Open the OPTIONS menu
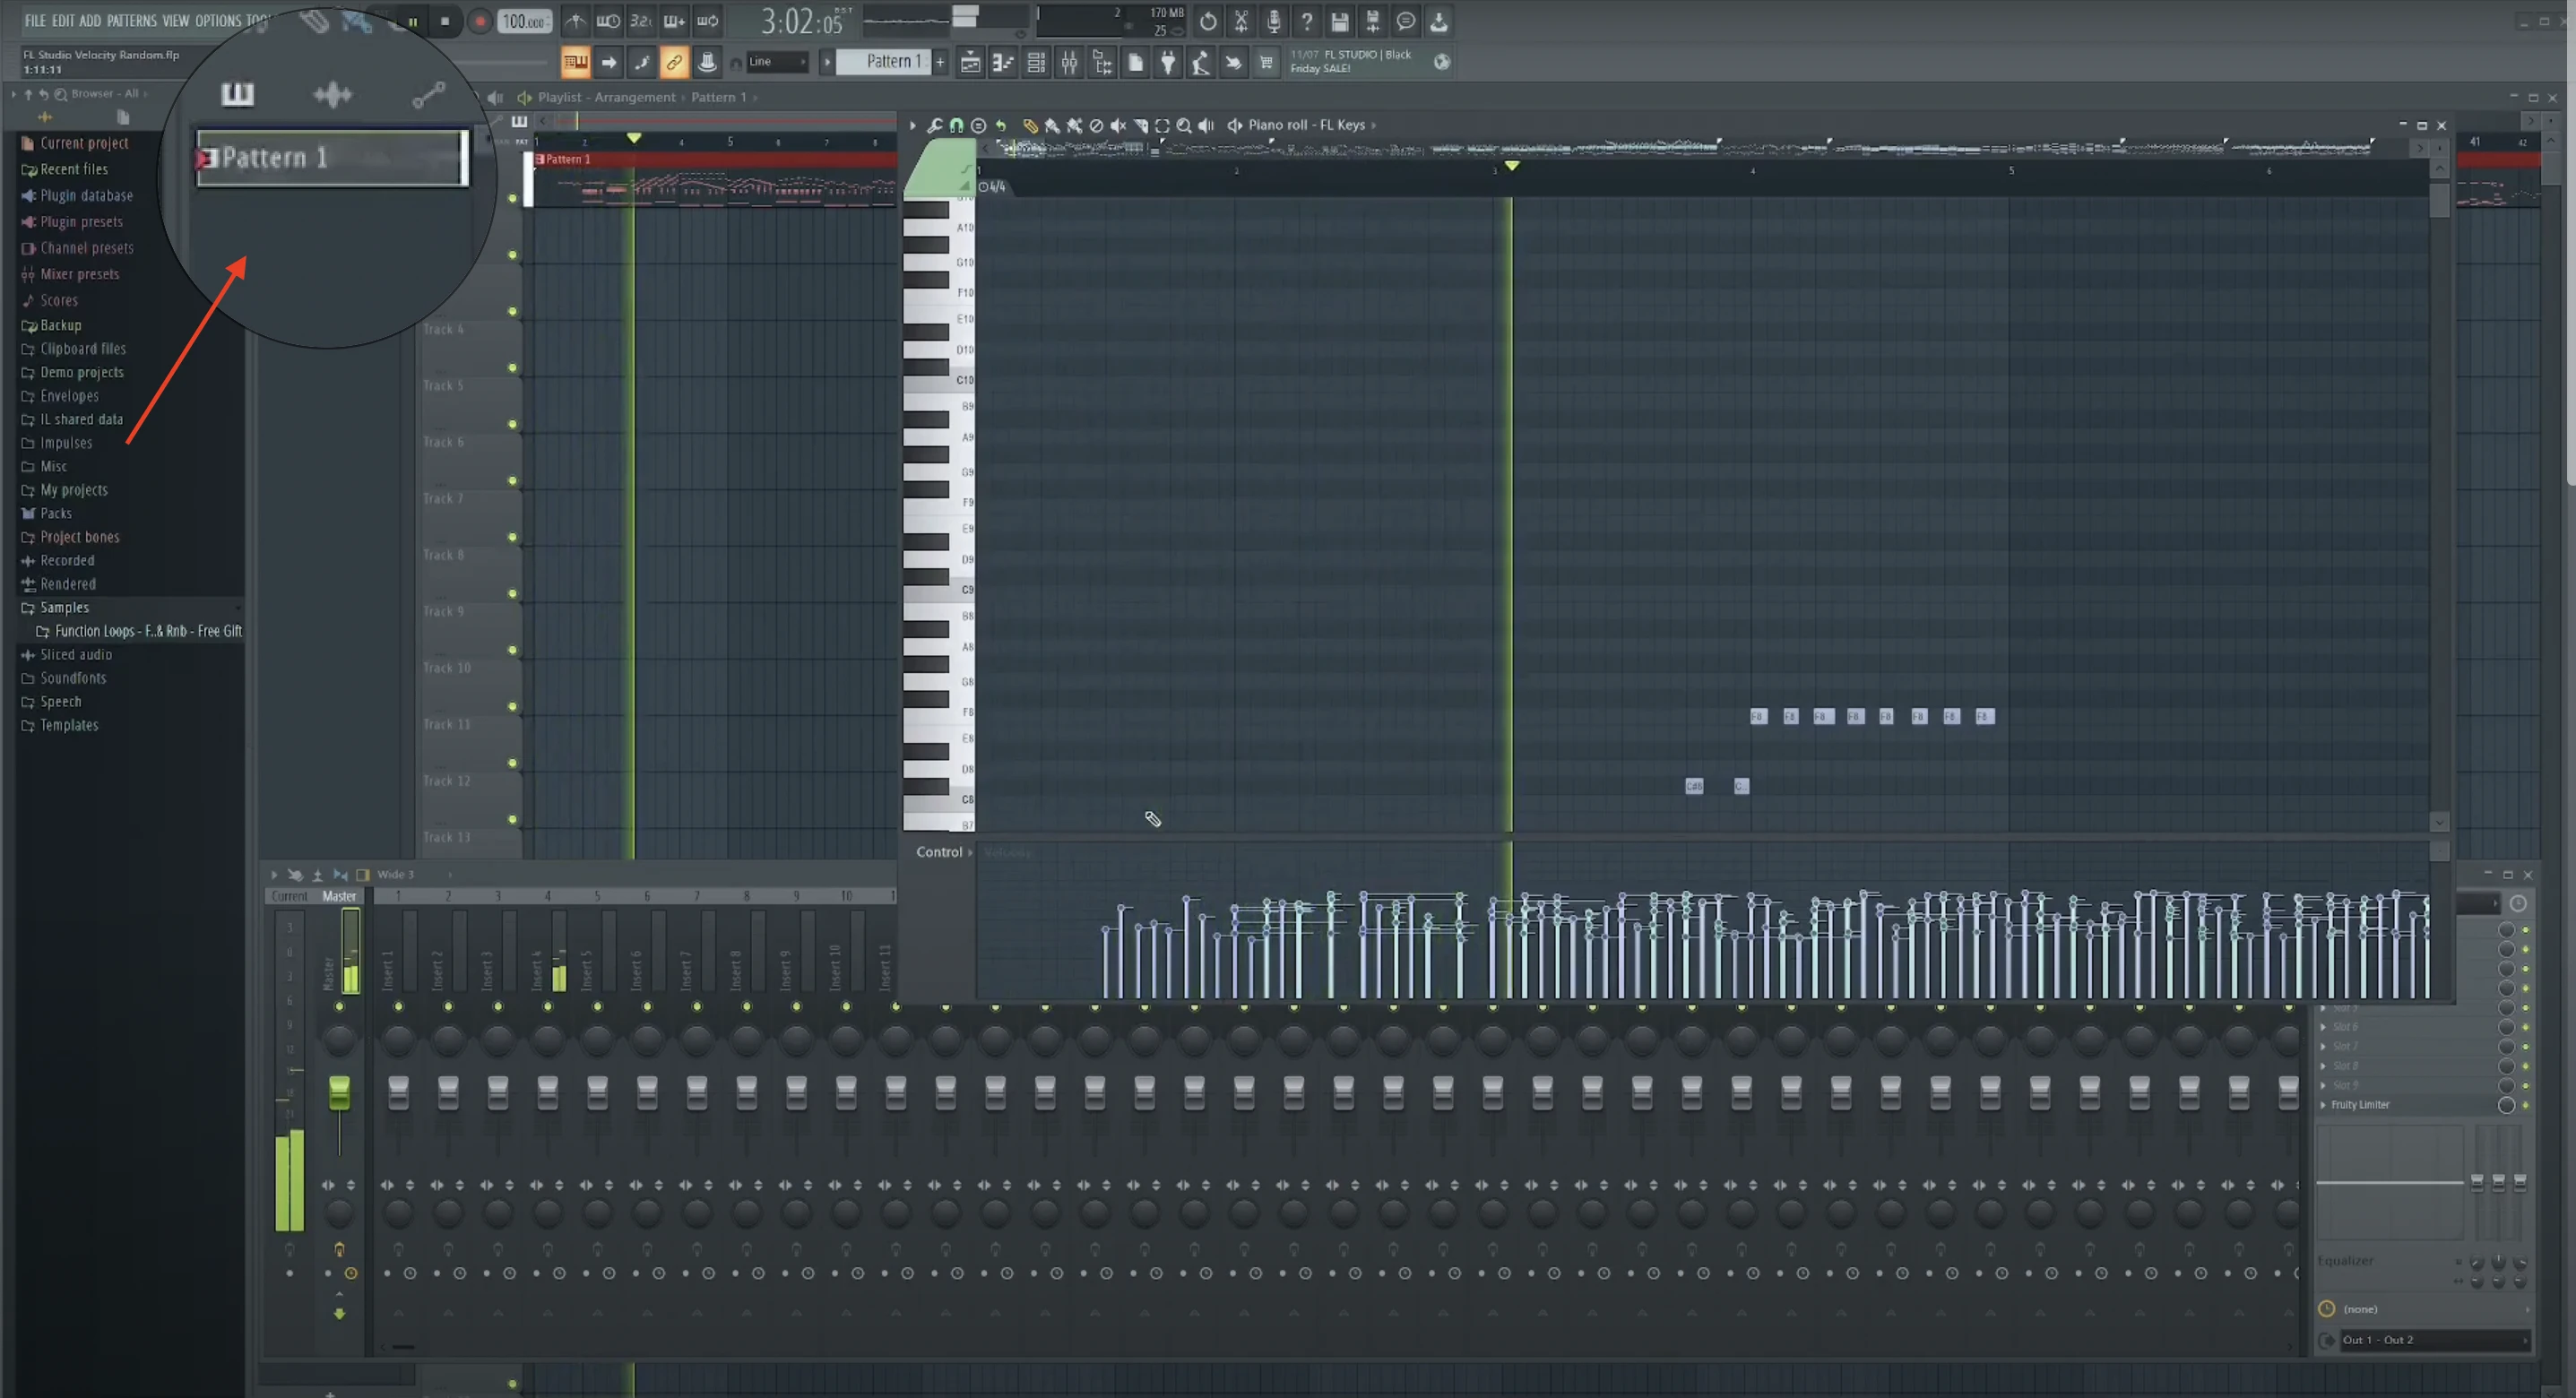Image resolution: width=2576 pixels, height=1398 pixels. 217,20
